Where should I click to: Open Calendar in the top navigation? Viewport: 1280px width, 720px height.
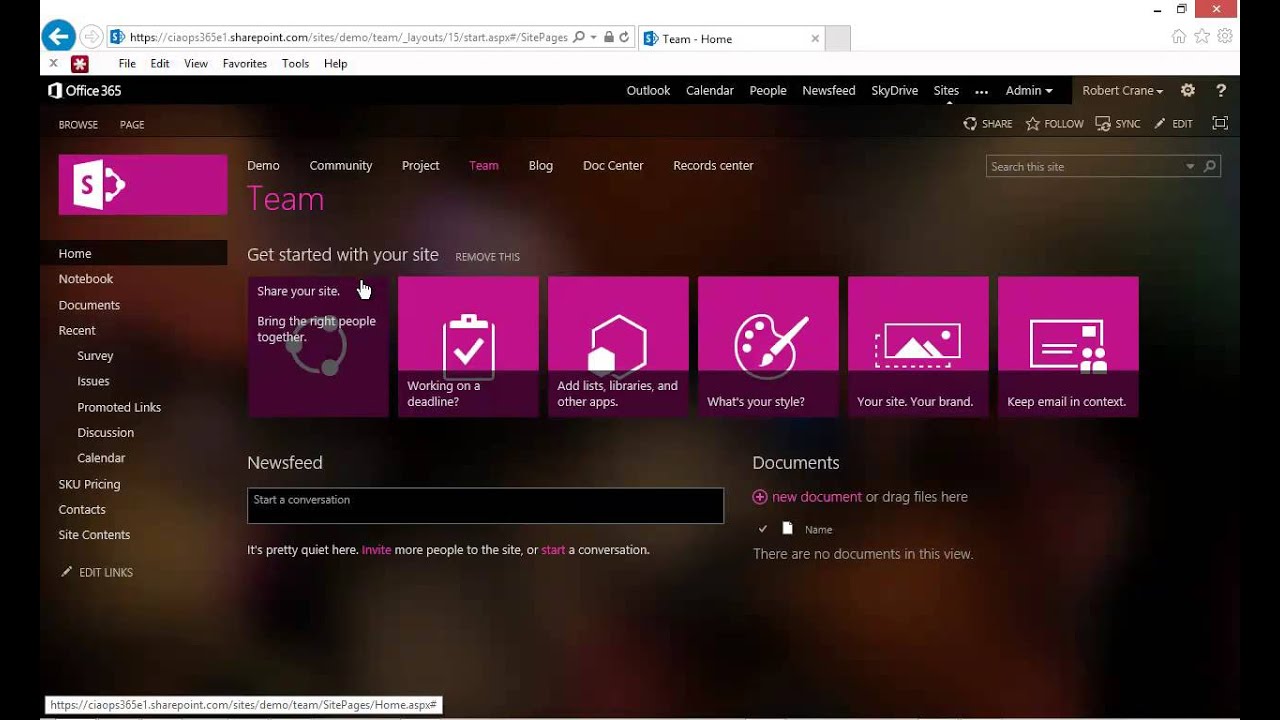click(x=710, y=90)
